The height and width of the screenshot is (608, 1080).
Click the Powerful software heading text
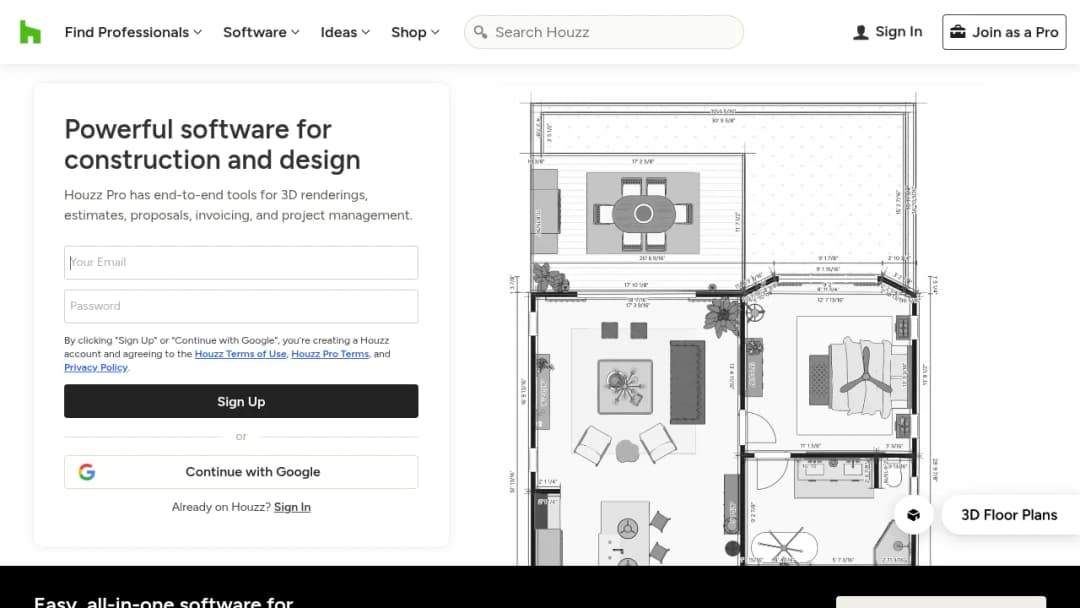[212, 145]
